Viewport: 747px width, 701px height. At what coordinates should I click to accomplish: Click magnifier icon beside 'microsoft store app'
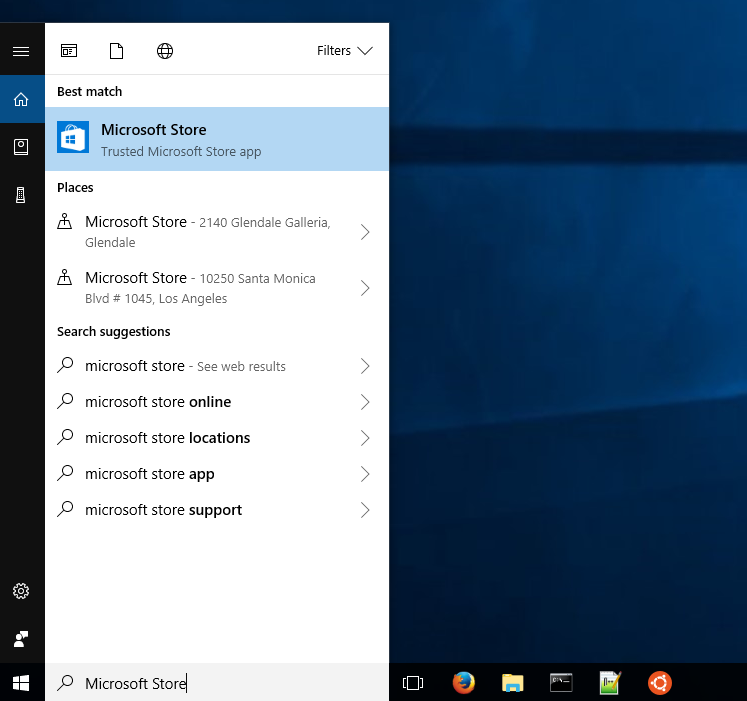coord(65,473)
